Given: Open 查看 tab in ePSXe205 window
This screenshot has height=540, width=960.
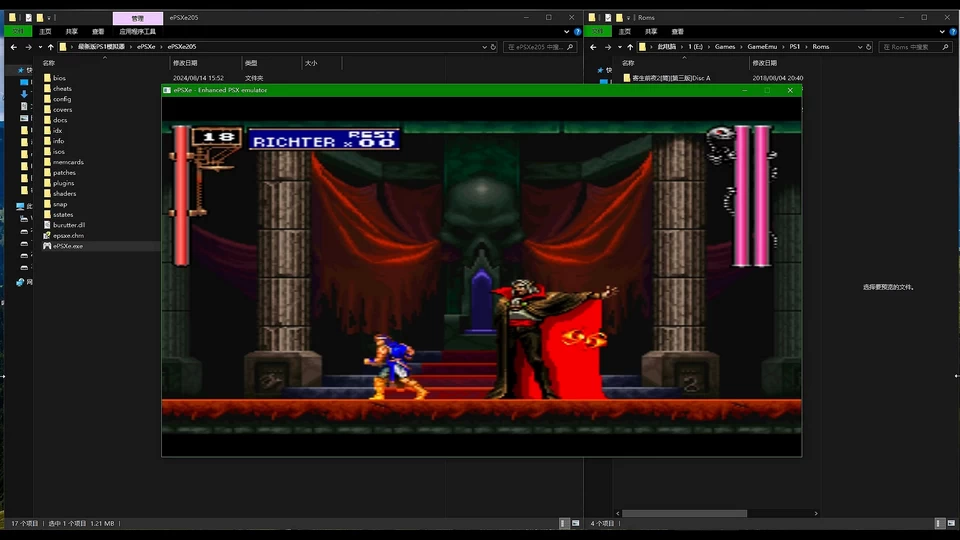Looking at the screenshot, I should [x=98, y=32].
